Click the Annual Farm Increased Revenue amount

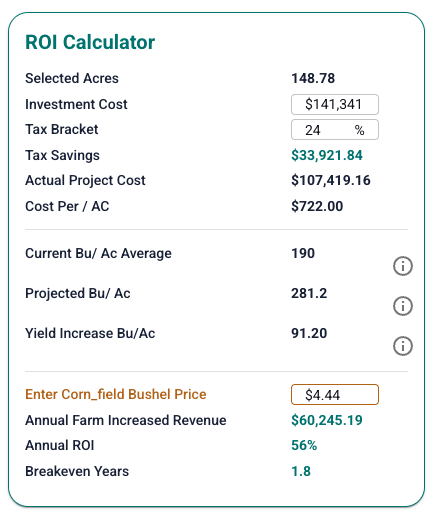(327, 420)
